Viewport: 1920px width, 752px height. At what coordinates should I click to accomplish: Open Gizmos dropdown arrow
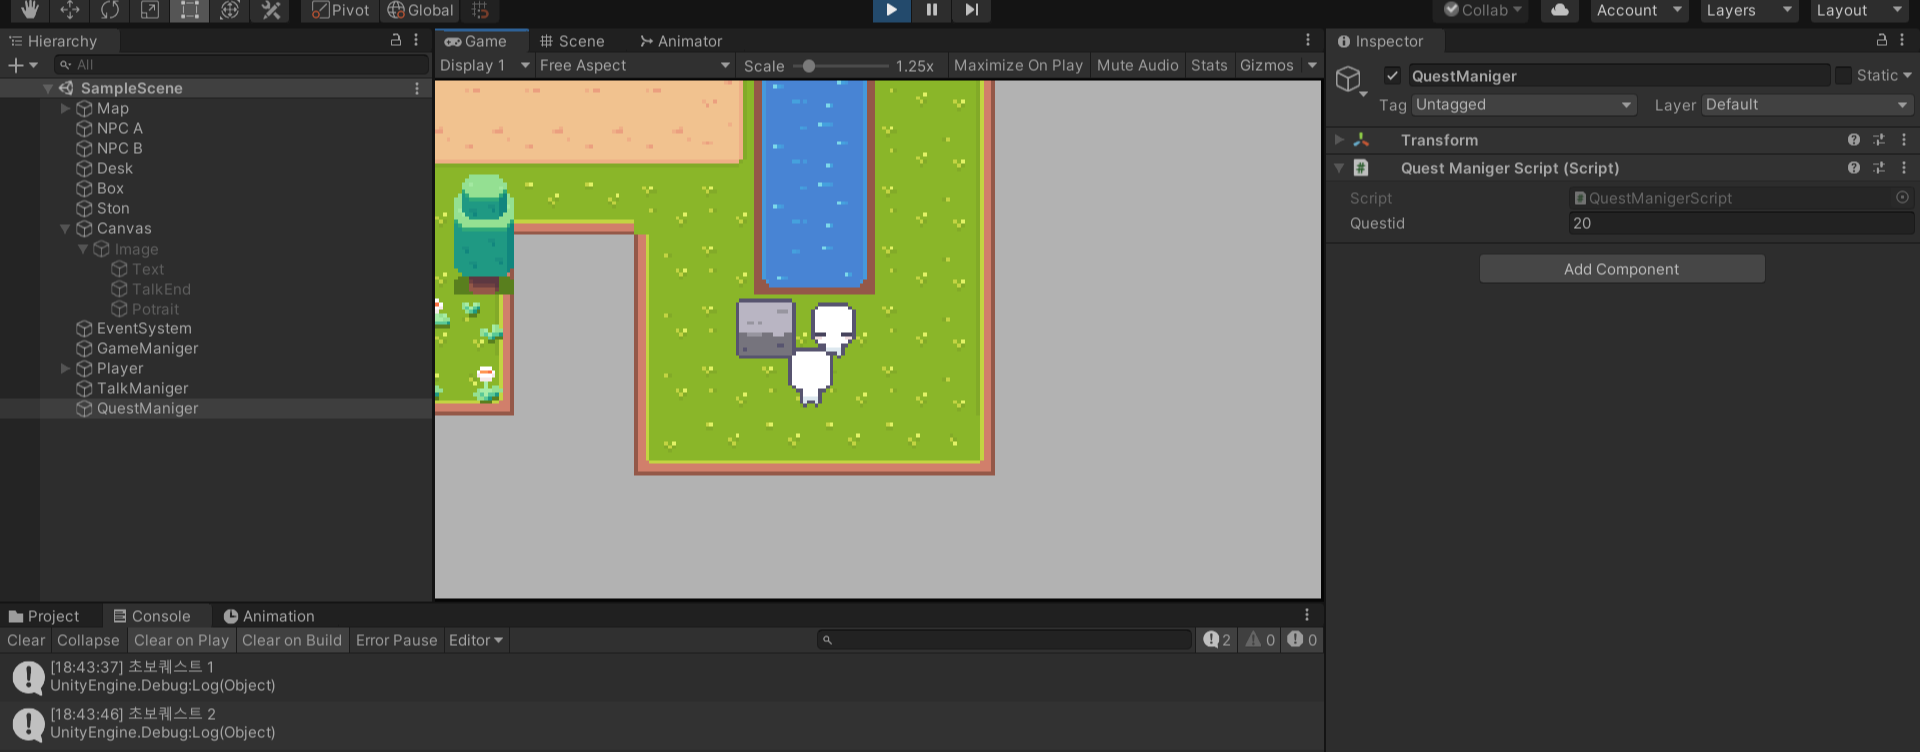pos(1312,65)
